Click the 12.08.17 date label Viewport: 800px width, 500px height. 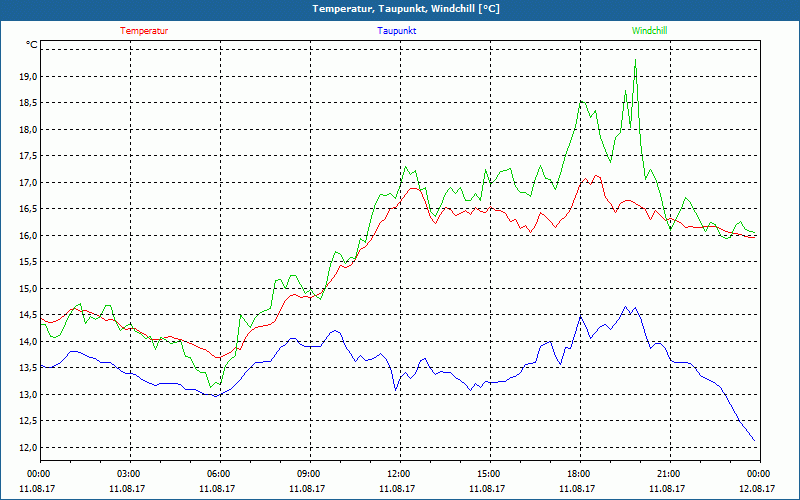pos(757,489)
